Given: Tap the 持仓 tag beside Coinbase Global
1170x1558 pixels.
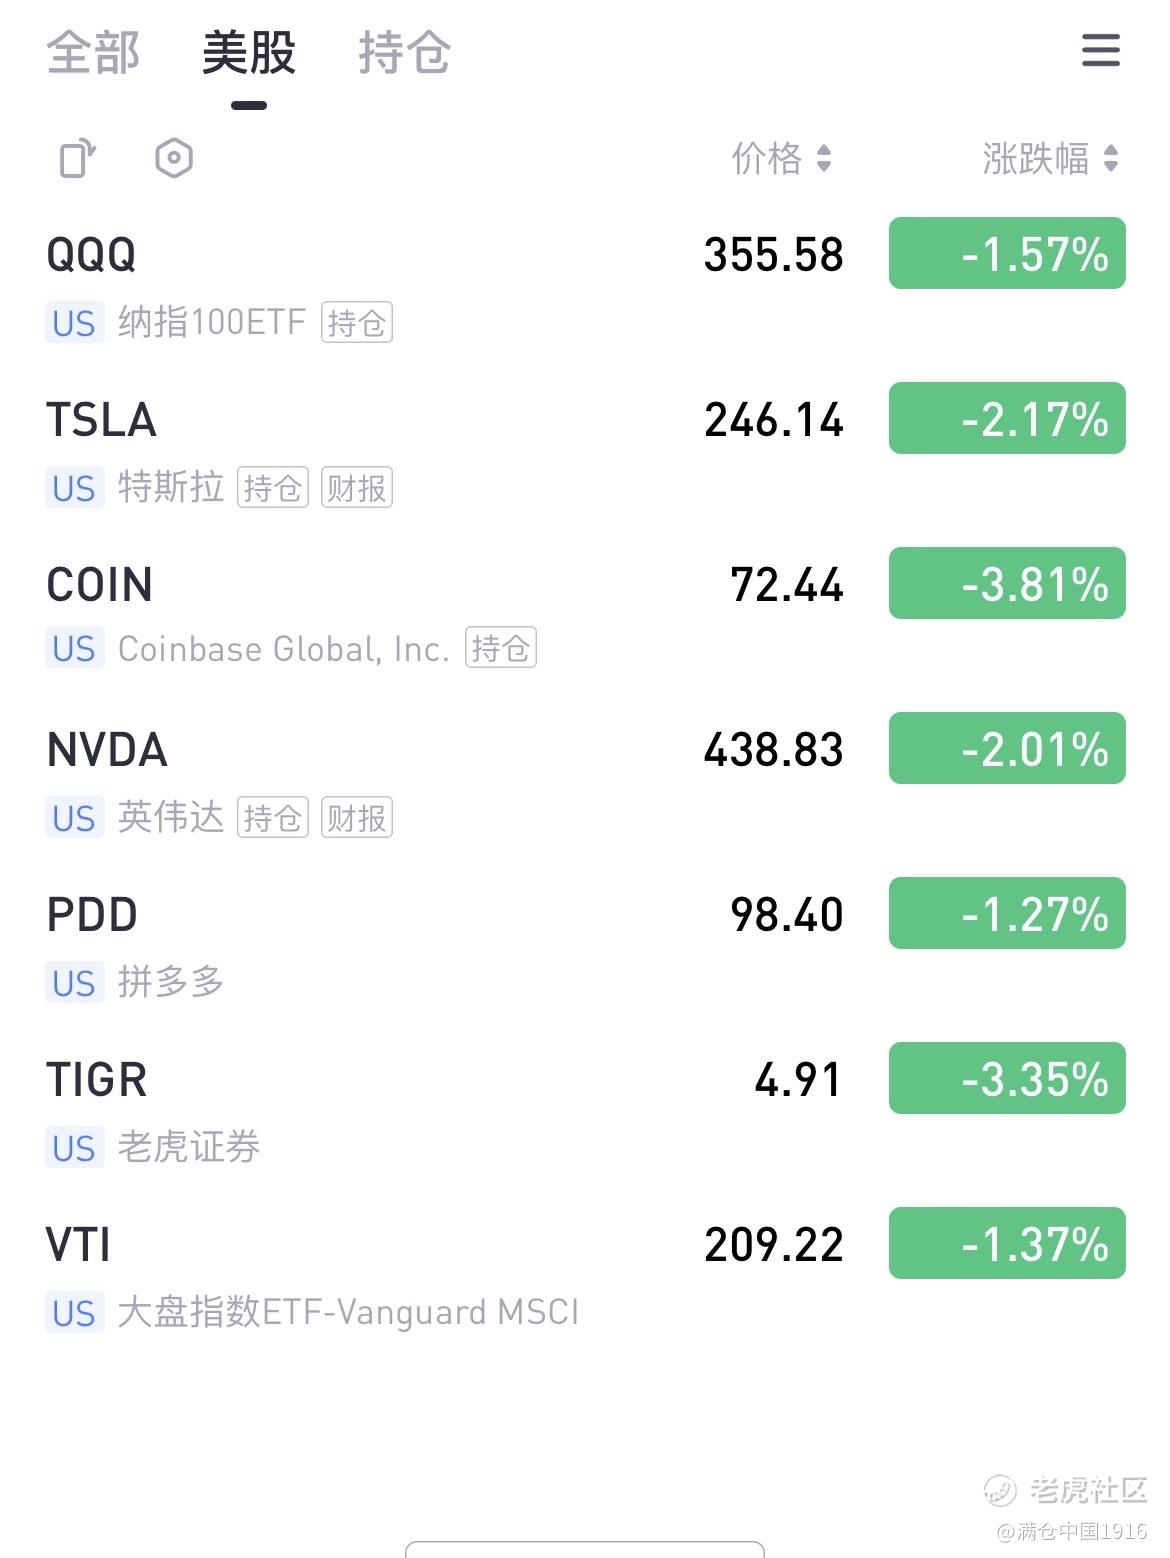Looking at the screenshot, I should click(501, 648).
